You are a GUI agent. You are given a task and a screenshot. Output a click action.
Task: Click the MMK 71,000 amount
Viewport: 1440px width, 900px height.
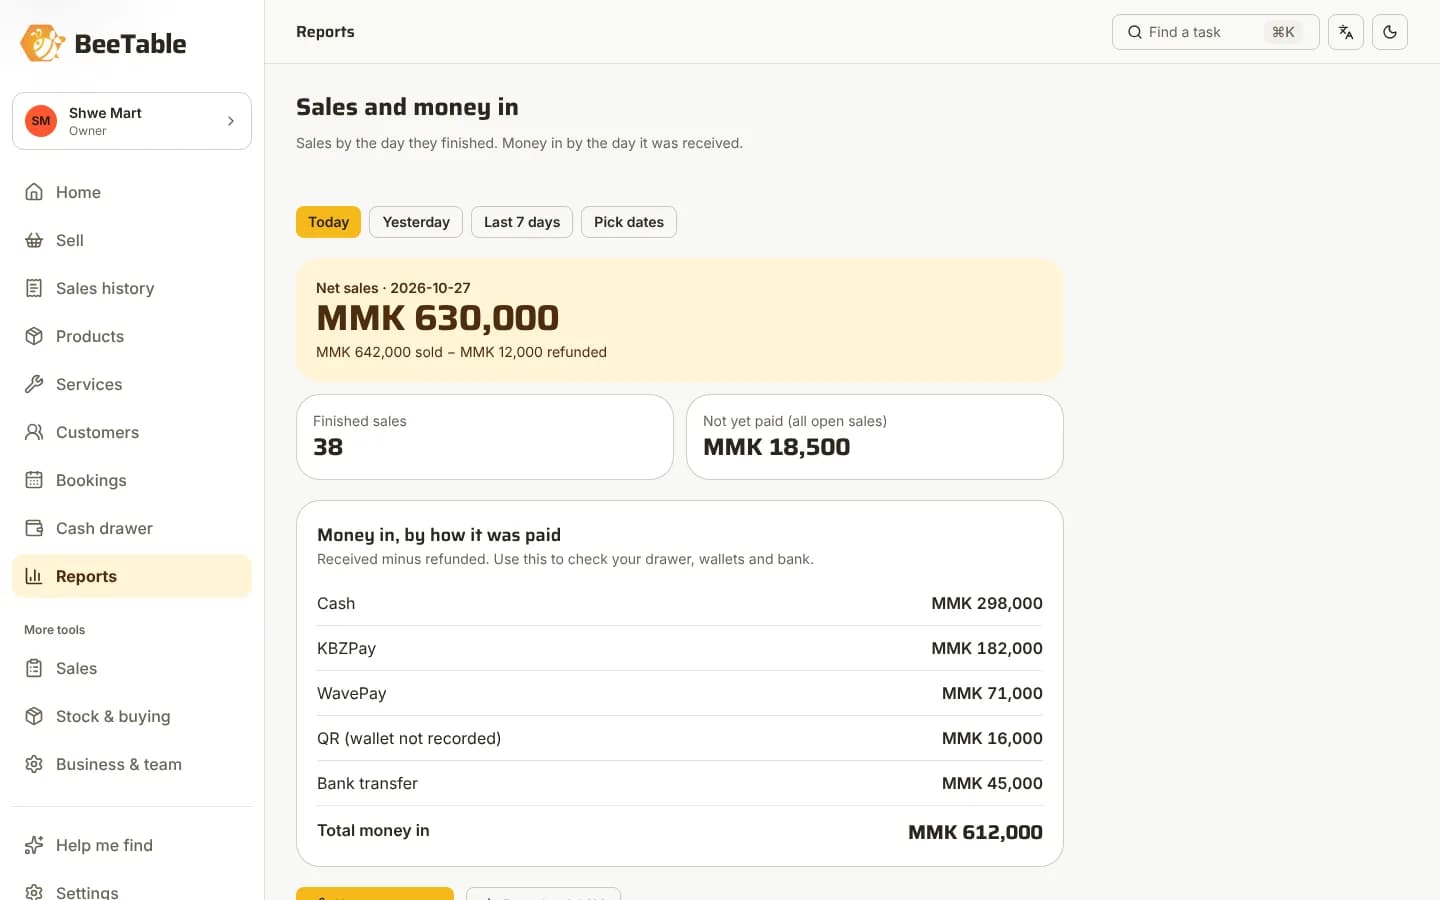[x=992, y=693]
